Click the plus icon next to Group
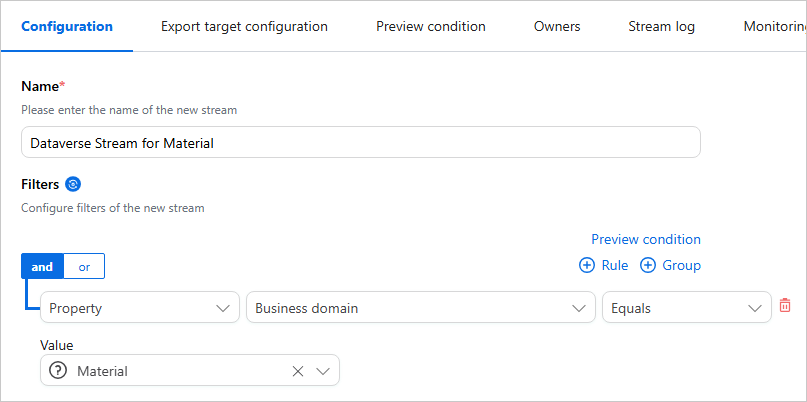 click(x=647, y=265)
